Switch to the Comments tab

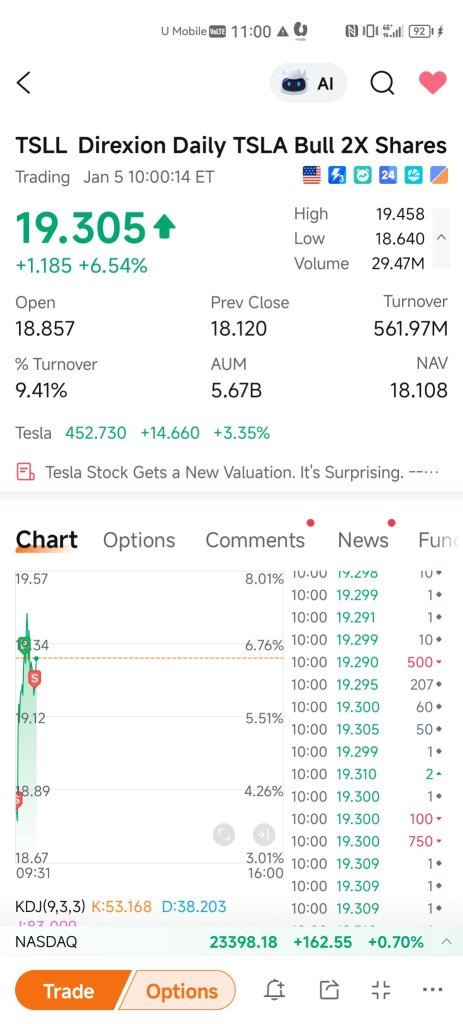(x=255, y=540)
